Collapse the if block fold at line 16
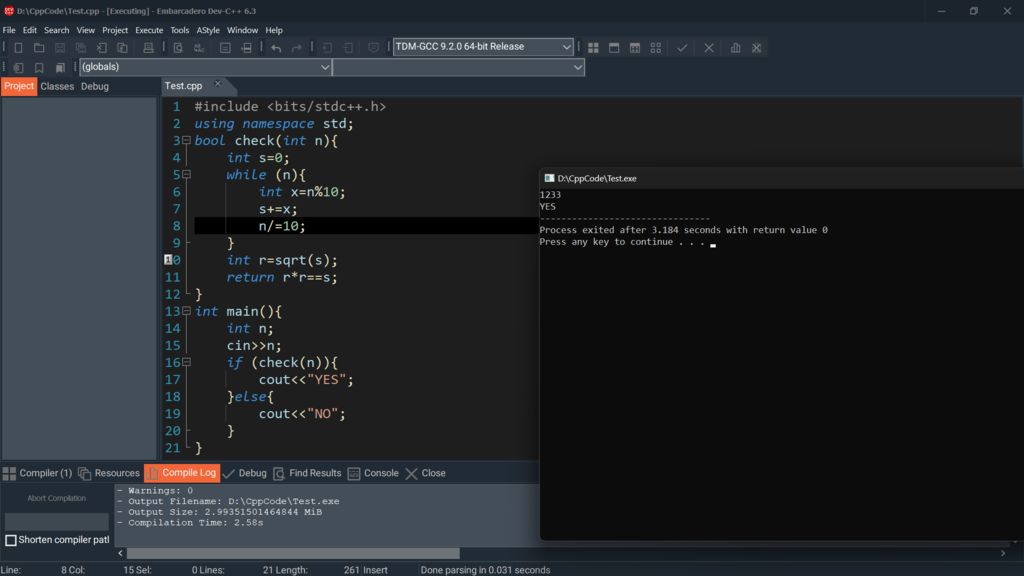 click(186, 362)
